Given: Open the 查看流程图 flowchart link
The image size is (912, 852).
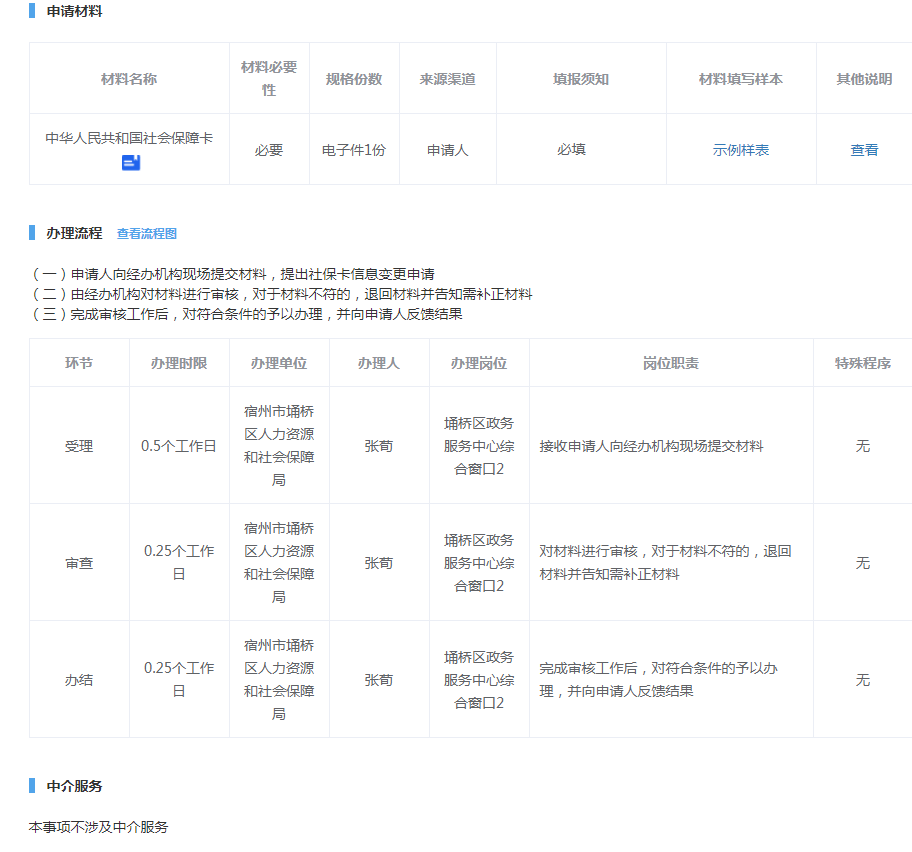Looking at the screenshot, I should click(147, 234).
